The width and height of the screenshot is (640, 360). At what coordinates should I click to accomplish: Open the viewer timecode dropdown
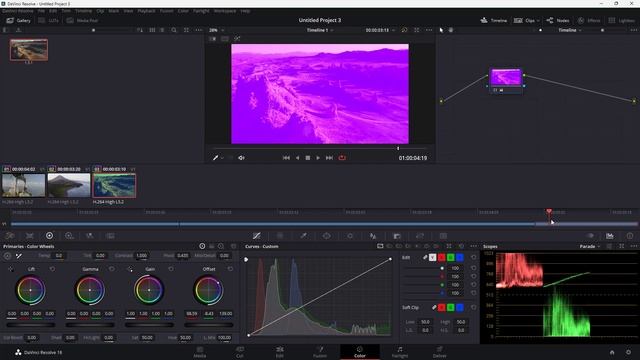pyautogui.click(x=380, y=30)
